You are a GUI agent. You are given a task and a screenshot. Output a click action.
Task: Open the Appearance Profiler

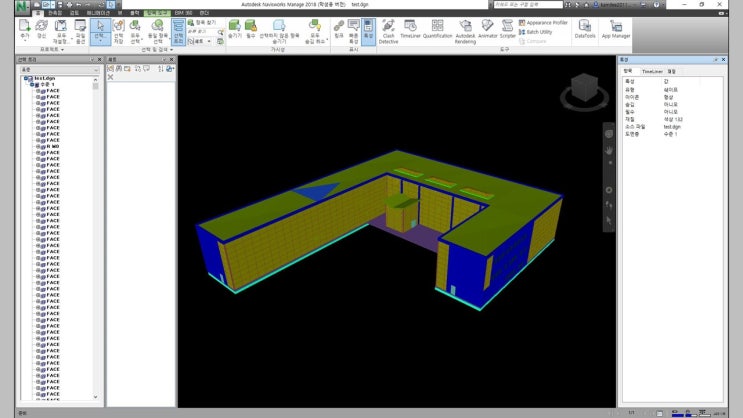click(x=543, y=23)
